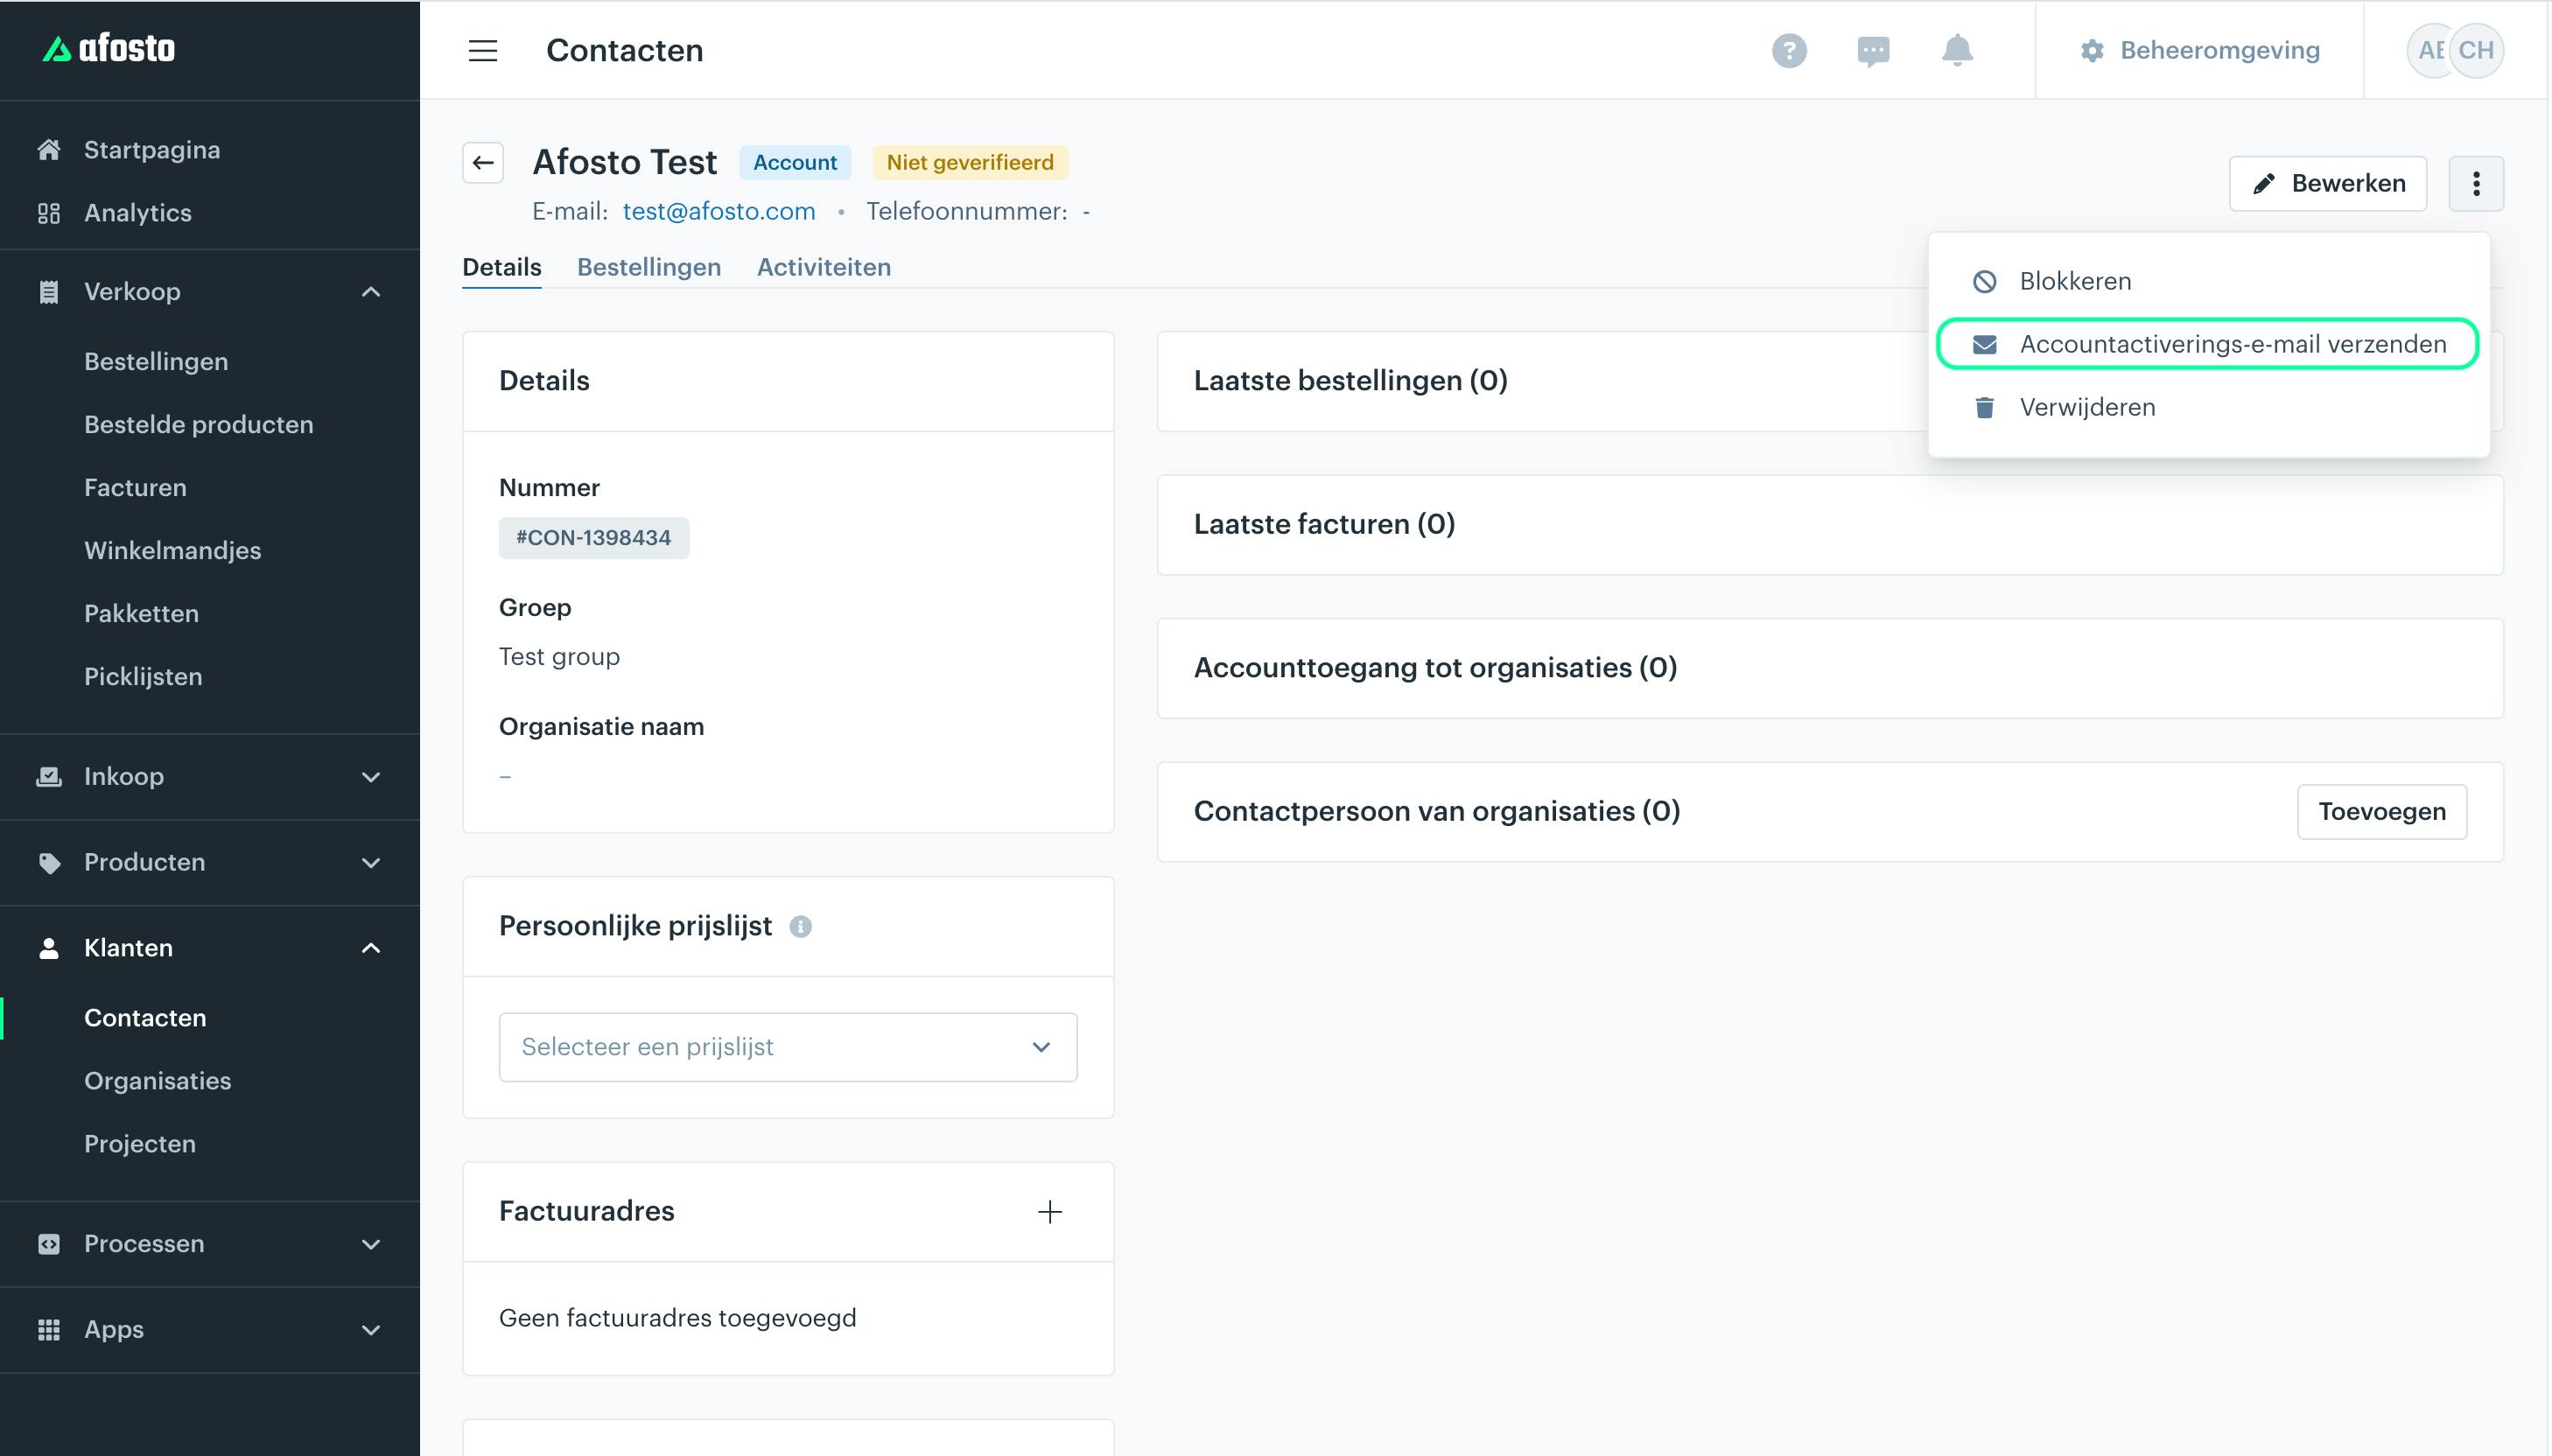Go back with the arrow button
2552x1456 pixels.
[483, 163]
